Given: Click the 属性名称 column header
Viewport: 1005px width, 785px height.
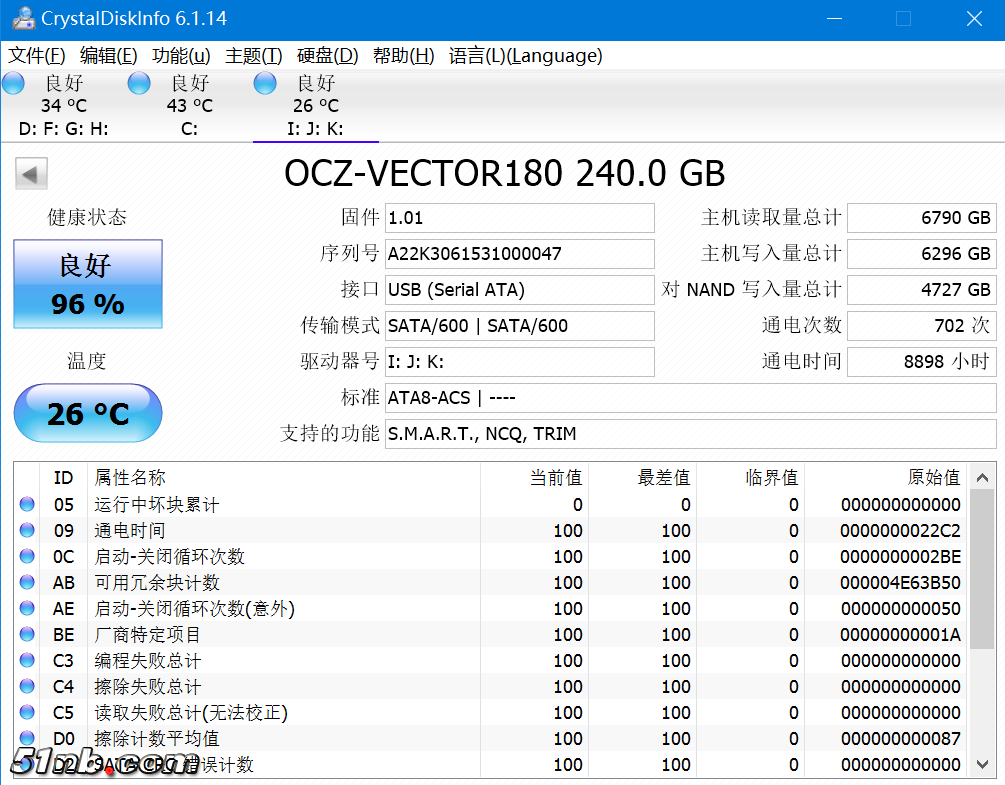Looking at the screenshot, I should 130,478.
